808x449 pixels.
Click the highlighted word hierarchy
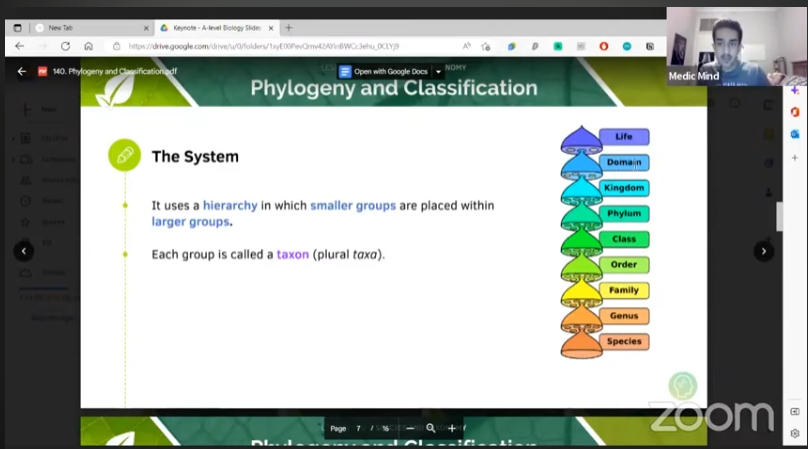click(230, 206)
